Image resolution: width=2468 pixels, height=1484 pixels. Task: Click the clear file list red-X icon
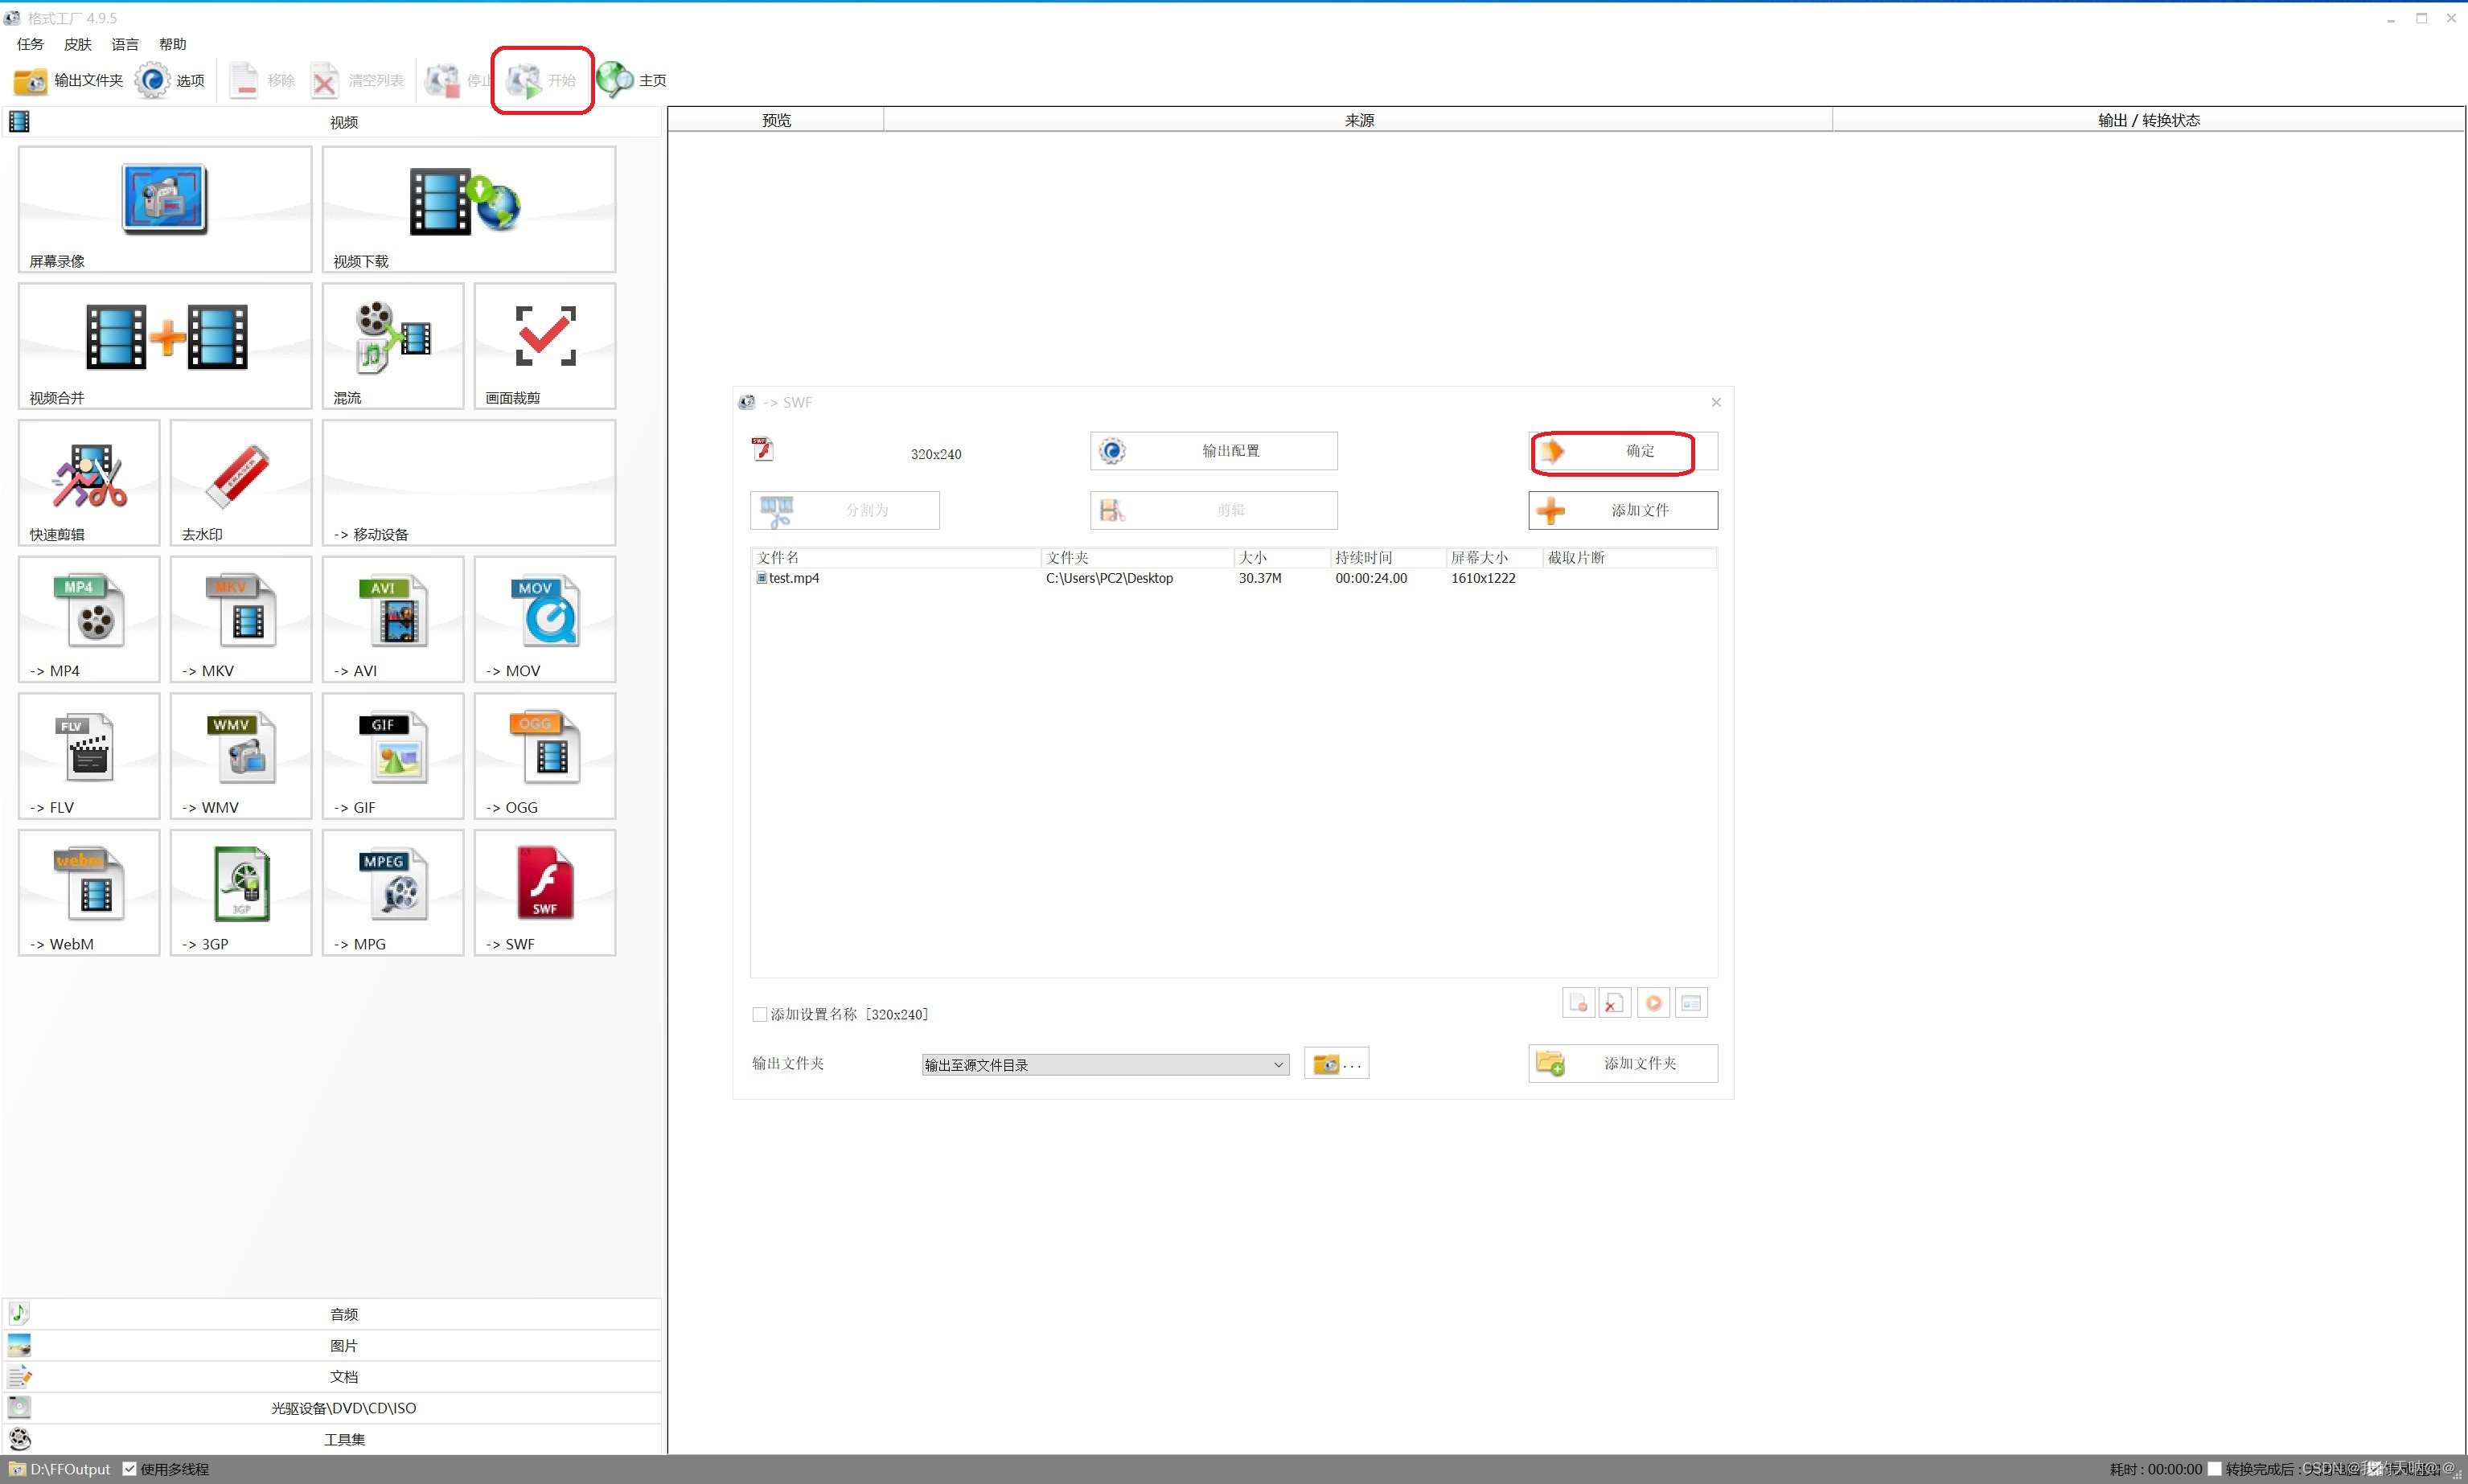[1614, 1003]
